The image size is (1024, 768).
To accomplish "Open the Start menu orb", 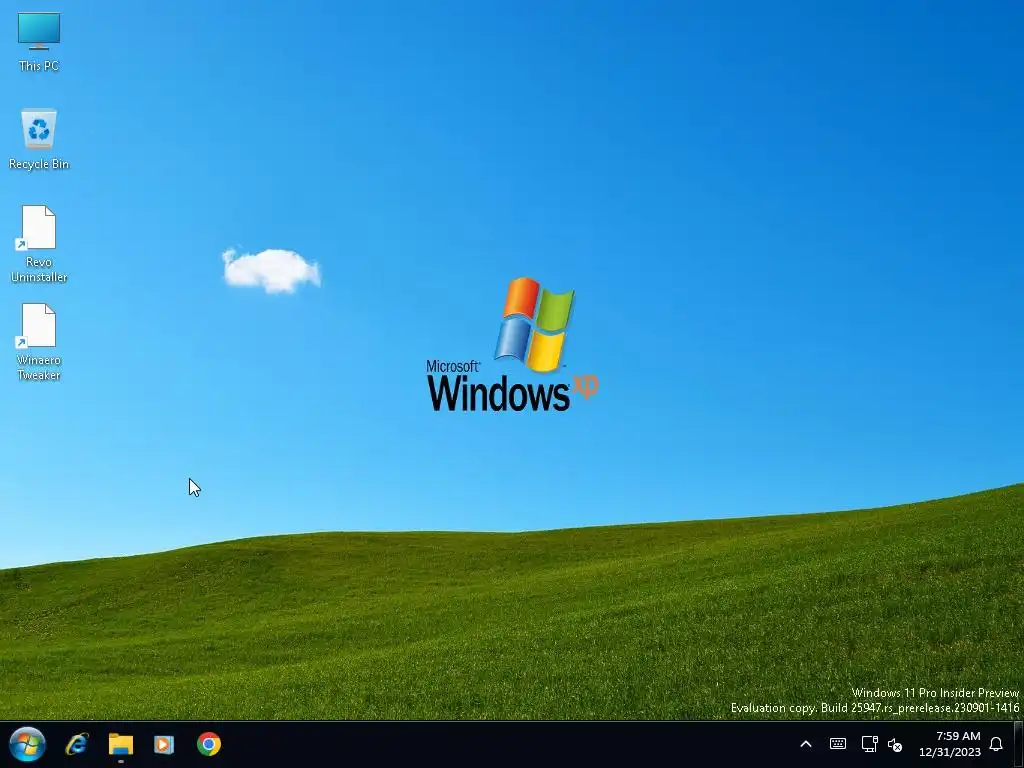I will [x=27, y=744].
